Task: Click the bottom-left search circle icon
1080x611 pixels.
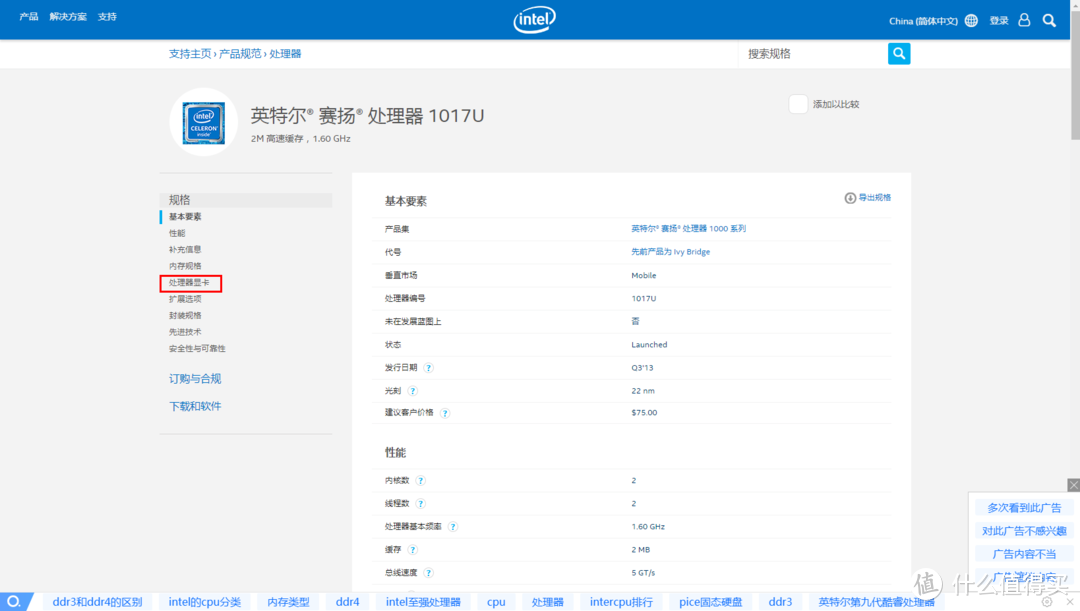Action: [x=14, y=601]
